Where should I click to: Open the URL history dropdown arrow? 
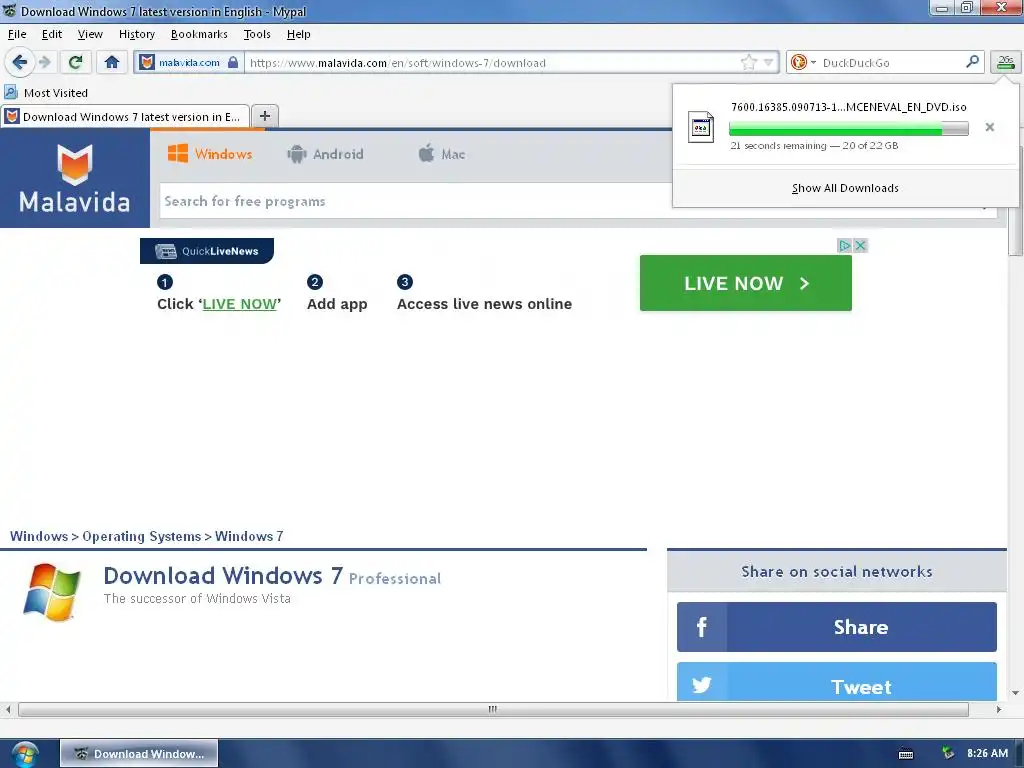769,63
